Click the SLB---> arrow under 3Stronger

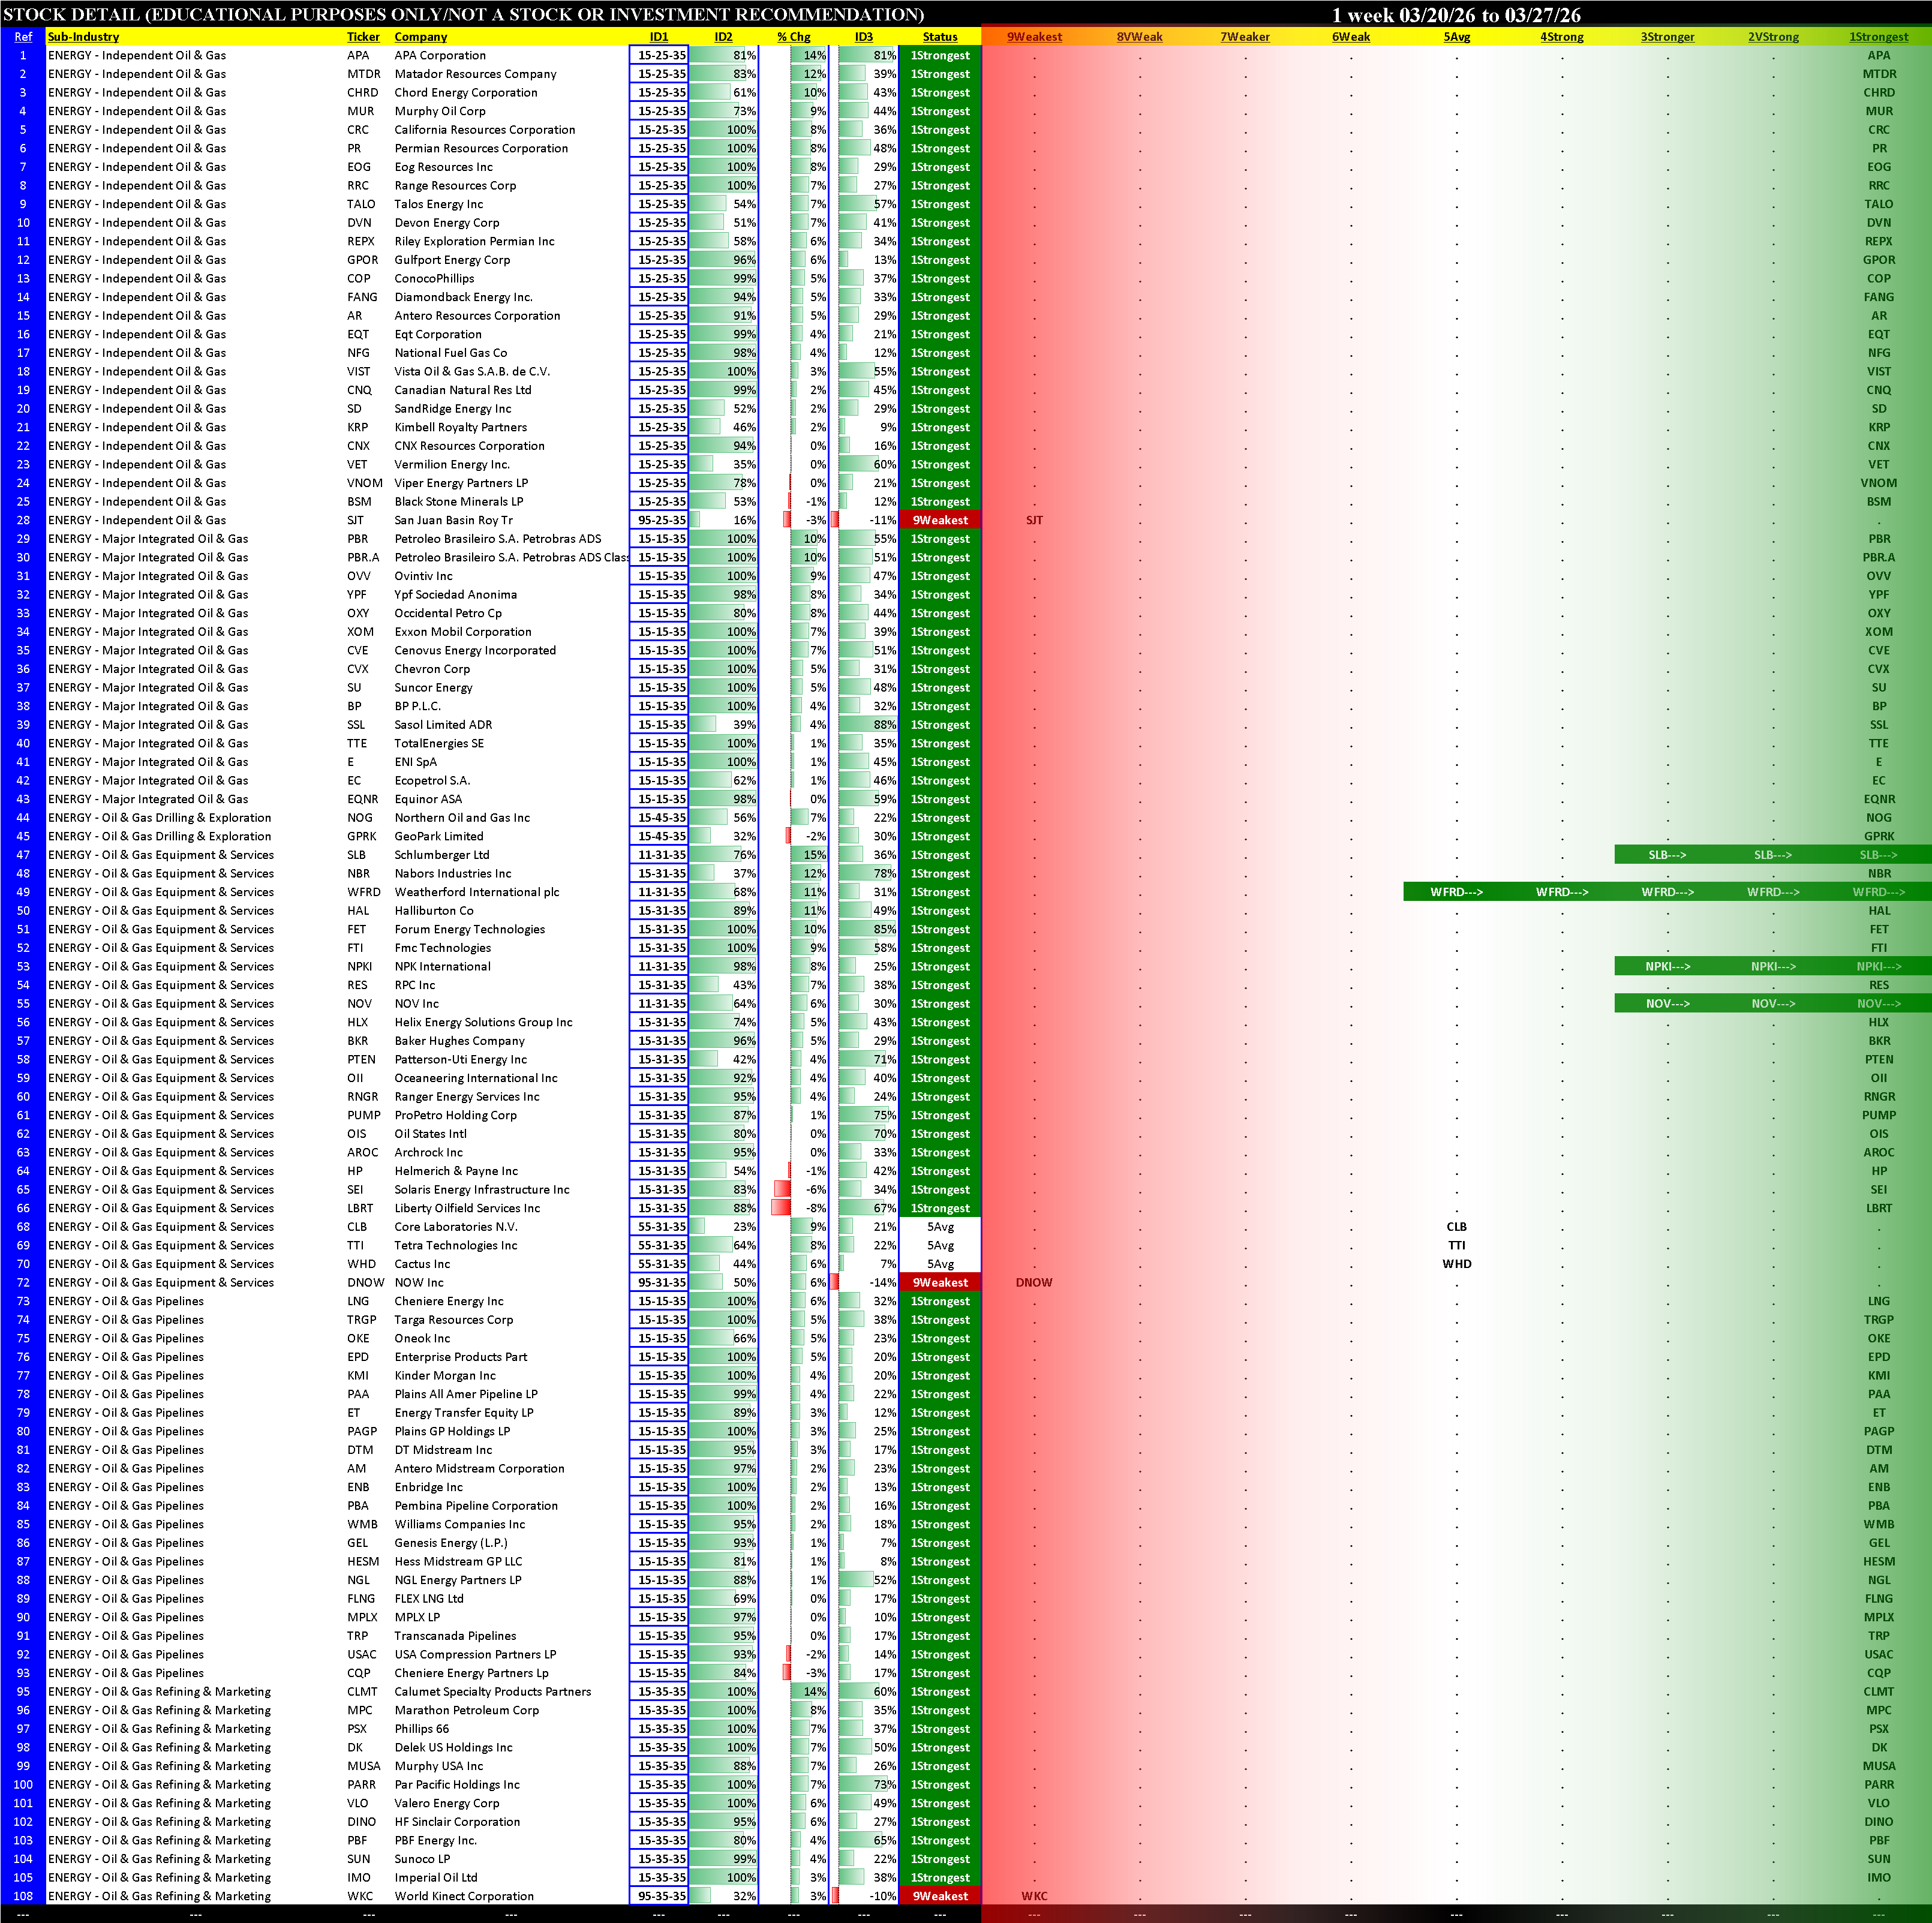(1667, 855)
